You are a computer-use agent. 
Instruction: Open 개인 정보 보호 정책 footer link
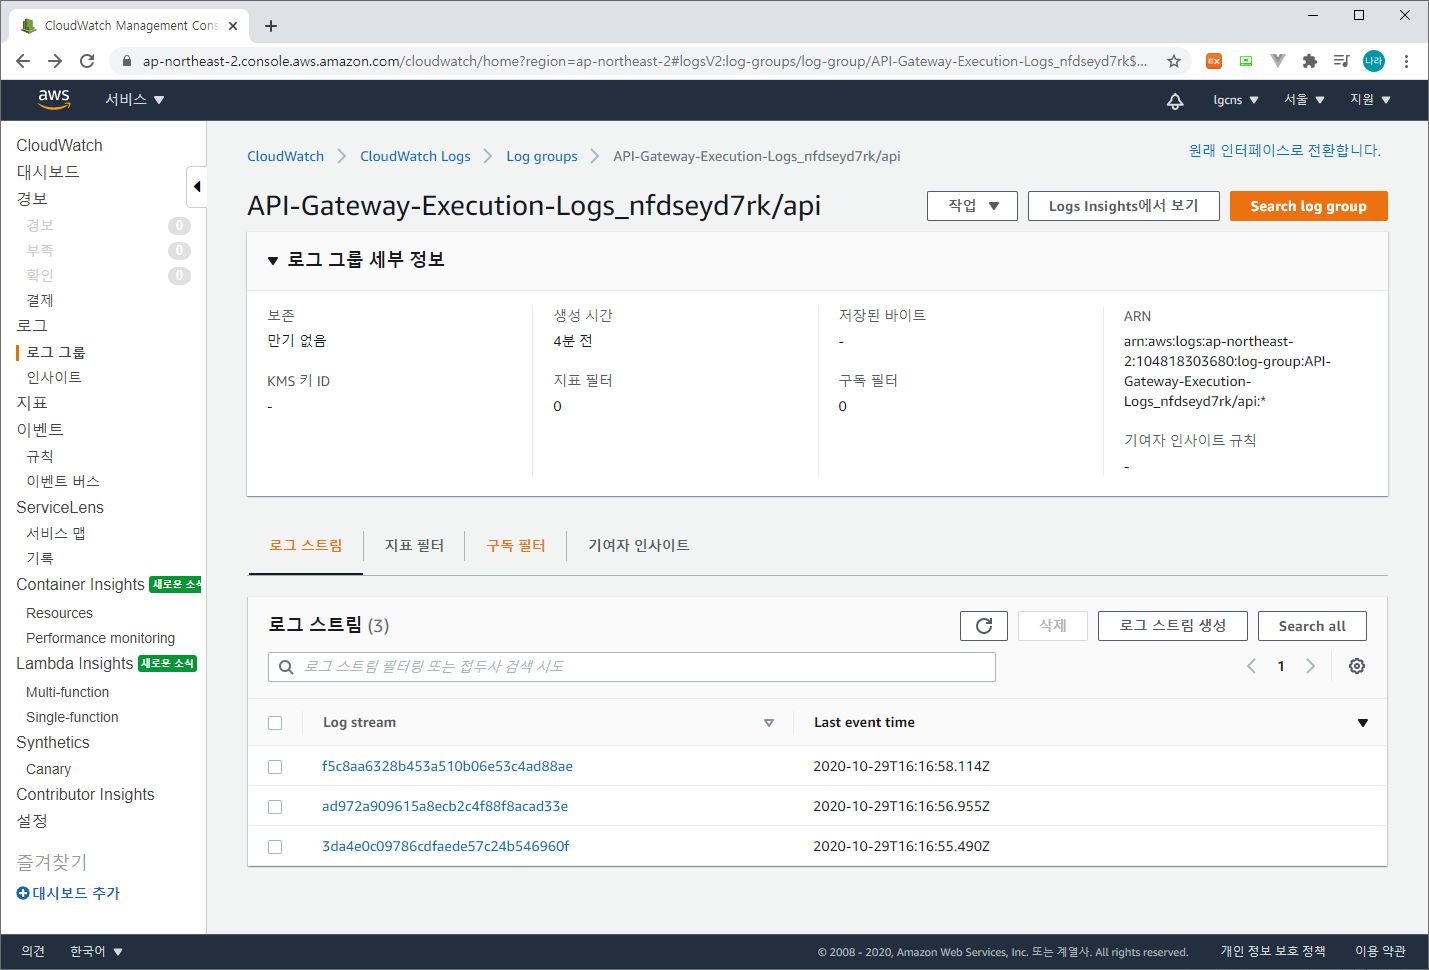[x=1273, y=952]
